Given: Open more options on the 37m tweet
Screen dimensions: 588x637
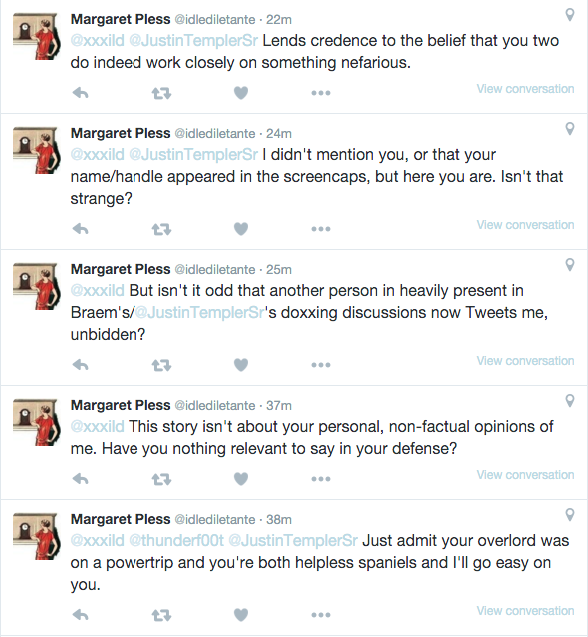Looking at the screenshot, I should pyautogui.click(x=321, y=479).
